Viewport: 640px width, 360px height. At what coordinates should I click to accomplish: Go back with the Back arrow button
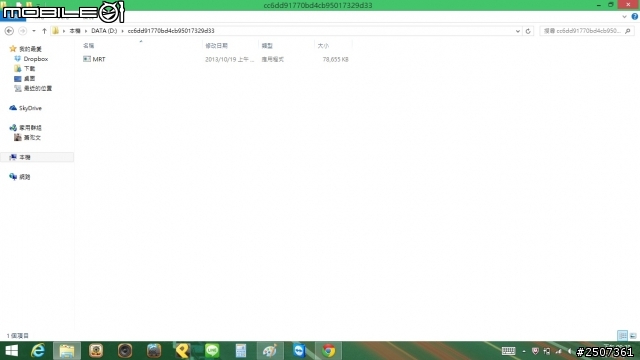click(x=9, y=31)
